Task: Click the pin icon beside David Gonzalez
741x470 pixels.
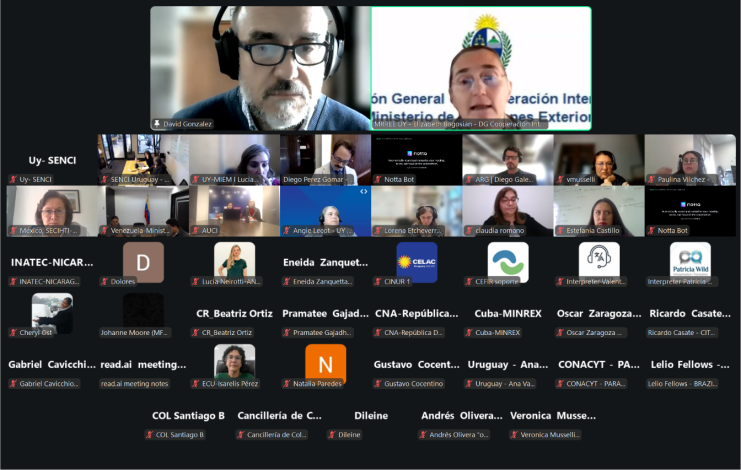Action: coord(156,124)
